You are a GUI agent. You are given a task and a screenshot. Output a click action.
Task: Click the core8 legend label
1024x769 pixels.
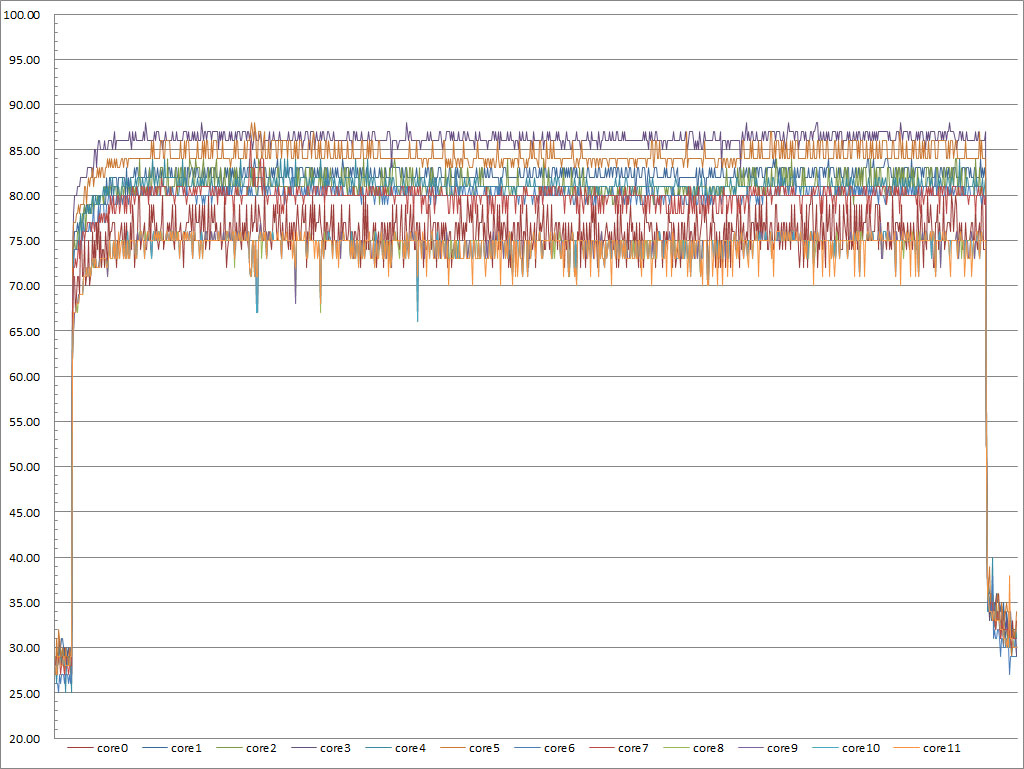tap(709, 748)
